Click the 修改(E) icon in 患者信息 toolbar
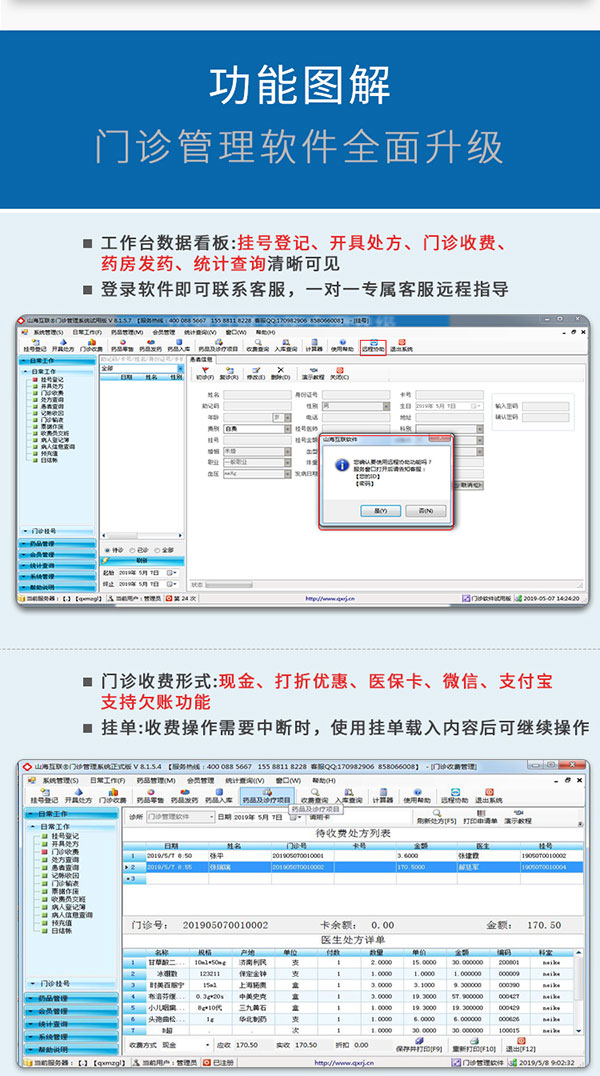This screenshot has width=600, height=1076. [x=255, y=373]
